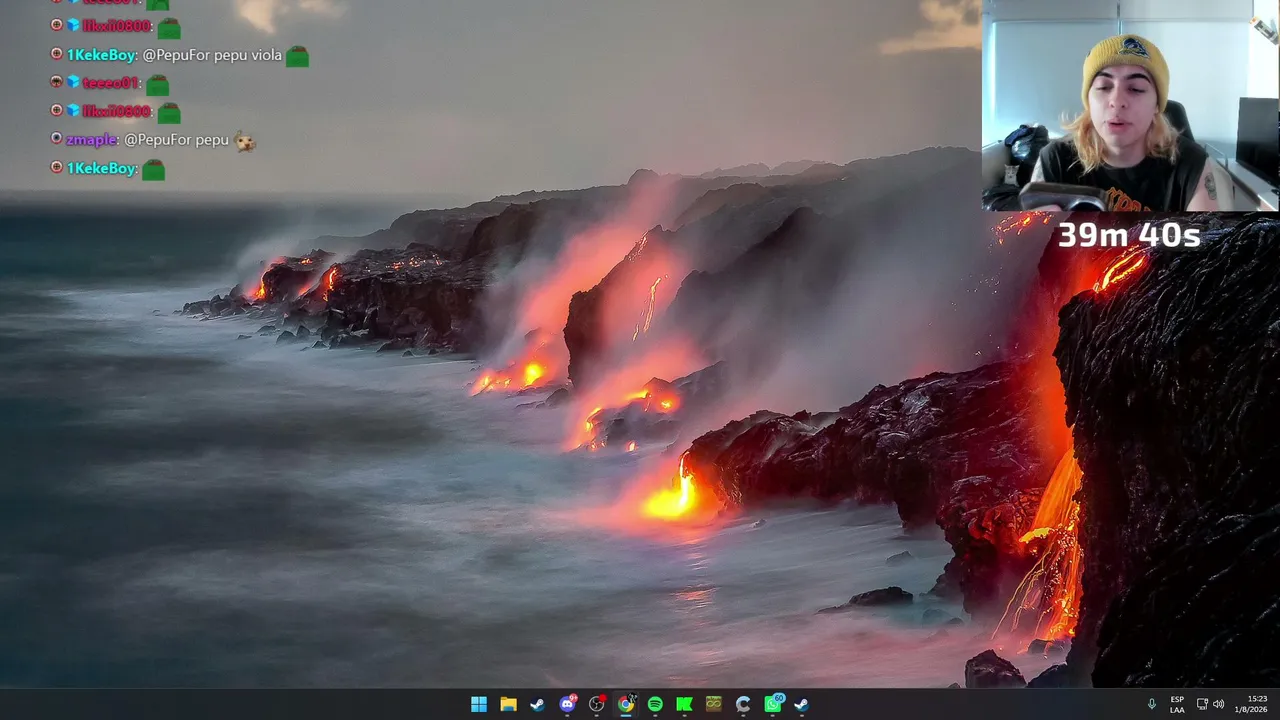This screenshot has height=720, width=1280.
Task: Open the green Kick app icon
Action: coord(684,704)
